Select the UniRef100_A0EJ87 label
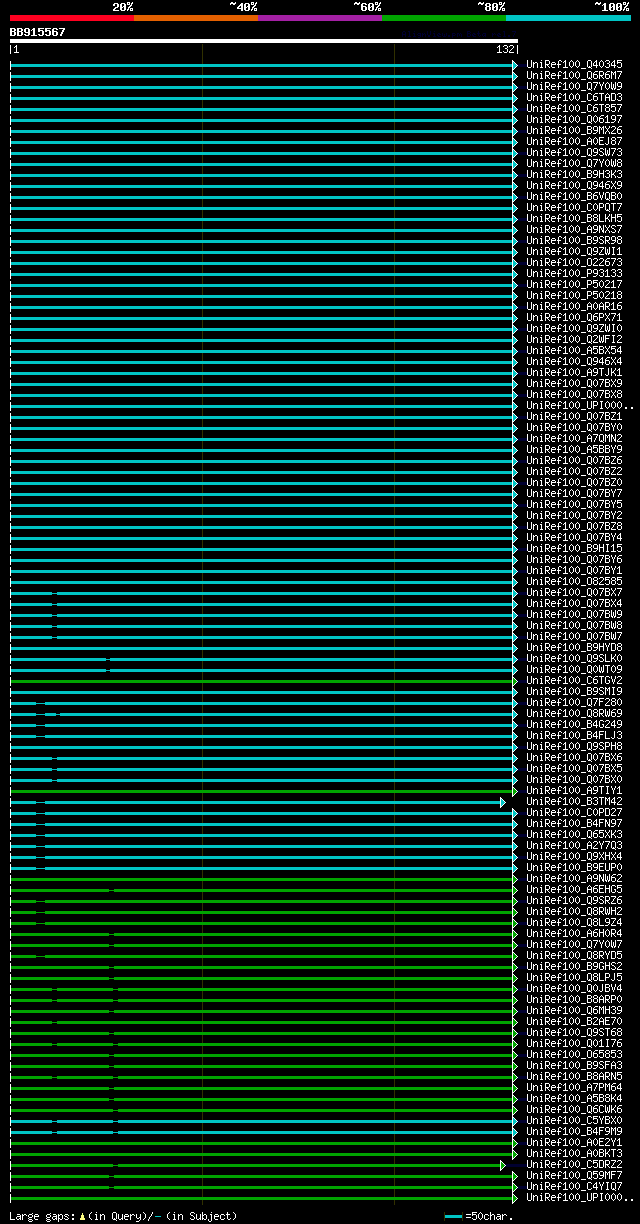The height and width of the screenshot is (1224, 640). coord(575,141)
